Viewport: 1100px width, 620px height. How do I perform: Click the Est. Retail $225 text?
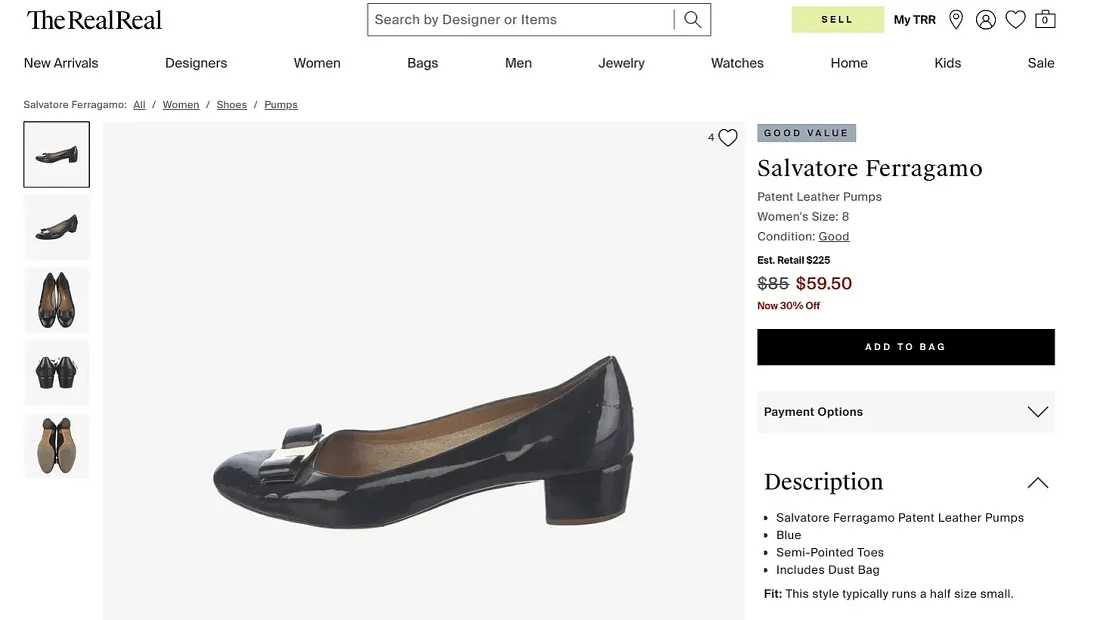click(x=793, y=260)
